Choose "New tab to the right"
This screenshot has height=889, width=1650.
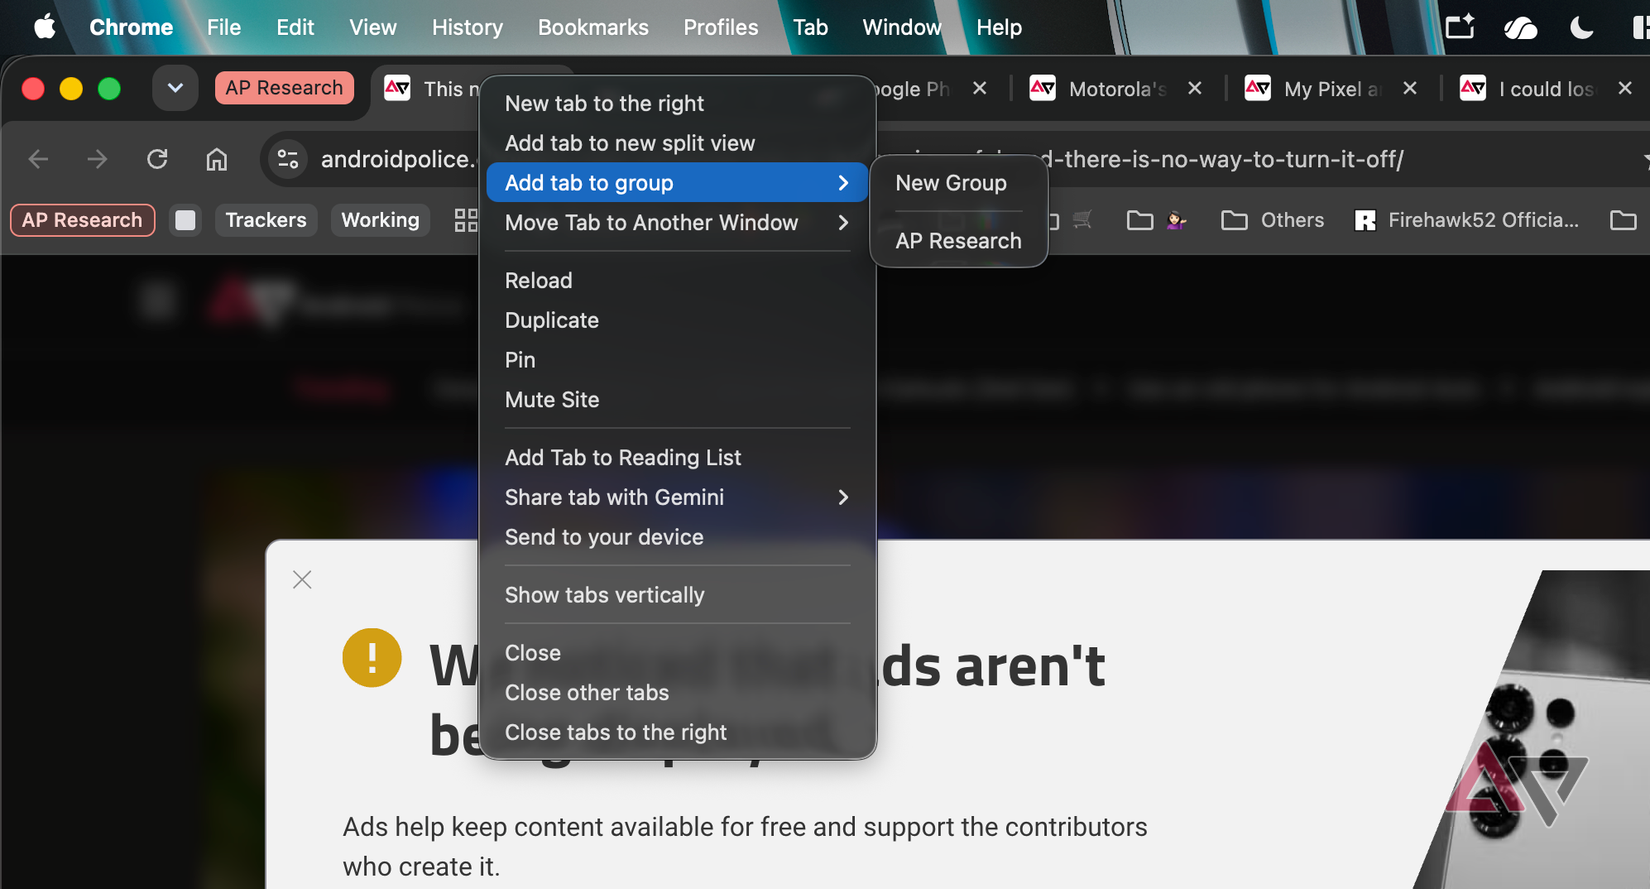[677, 103]
